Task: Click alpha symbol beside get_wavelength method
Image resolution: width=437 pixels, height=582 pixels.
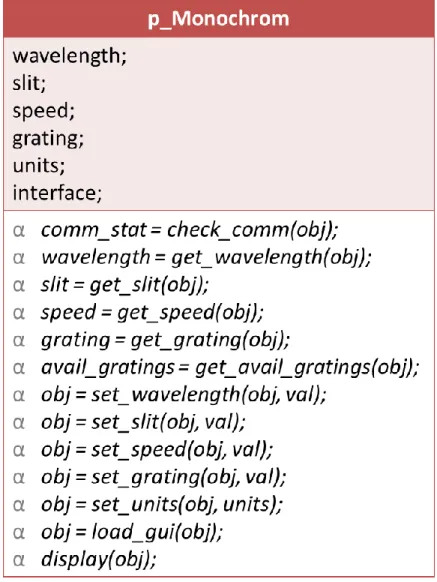Action: click(x=19, y=258)
